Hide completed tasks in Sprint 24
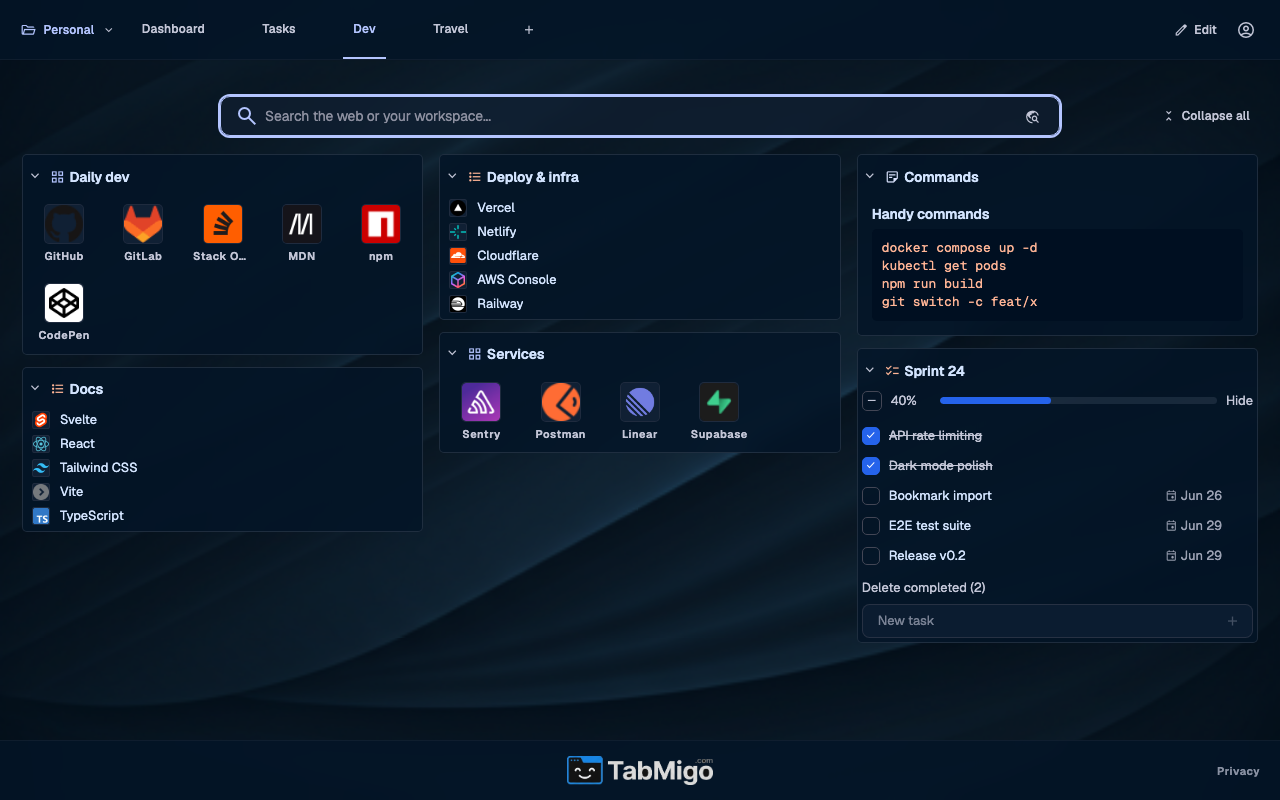This screenshot has height=800, width=1280. click(x=1239, y=400)
